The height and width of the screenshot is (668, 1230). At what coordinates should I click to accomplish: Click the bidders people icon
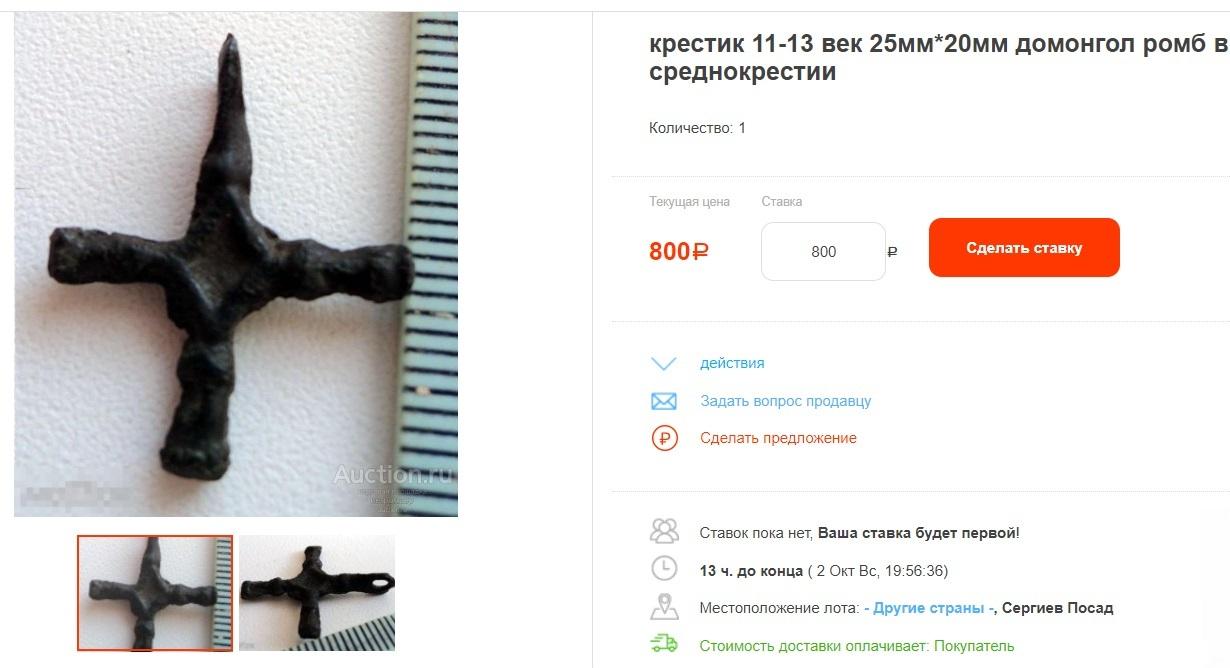coord(664,530)
